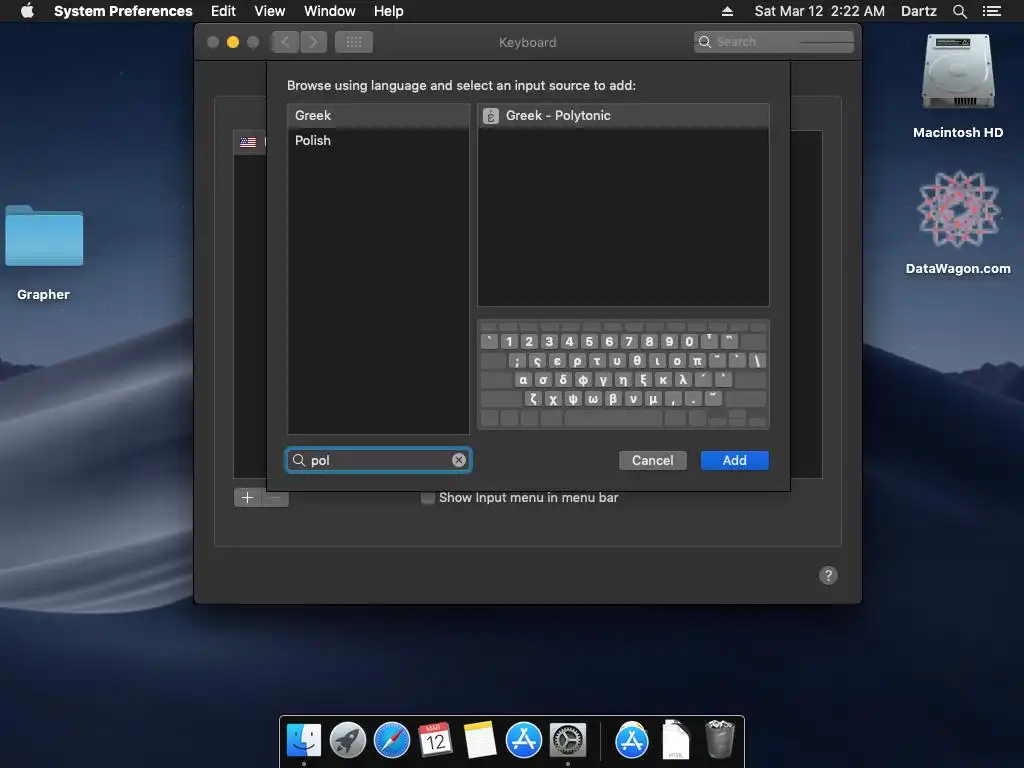1024x768 pixels.
Task: Open the Trash in the Dock
Action: coord(720,740)
